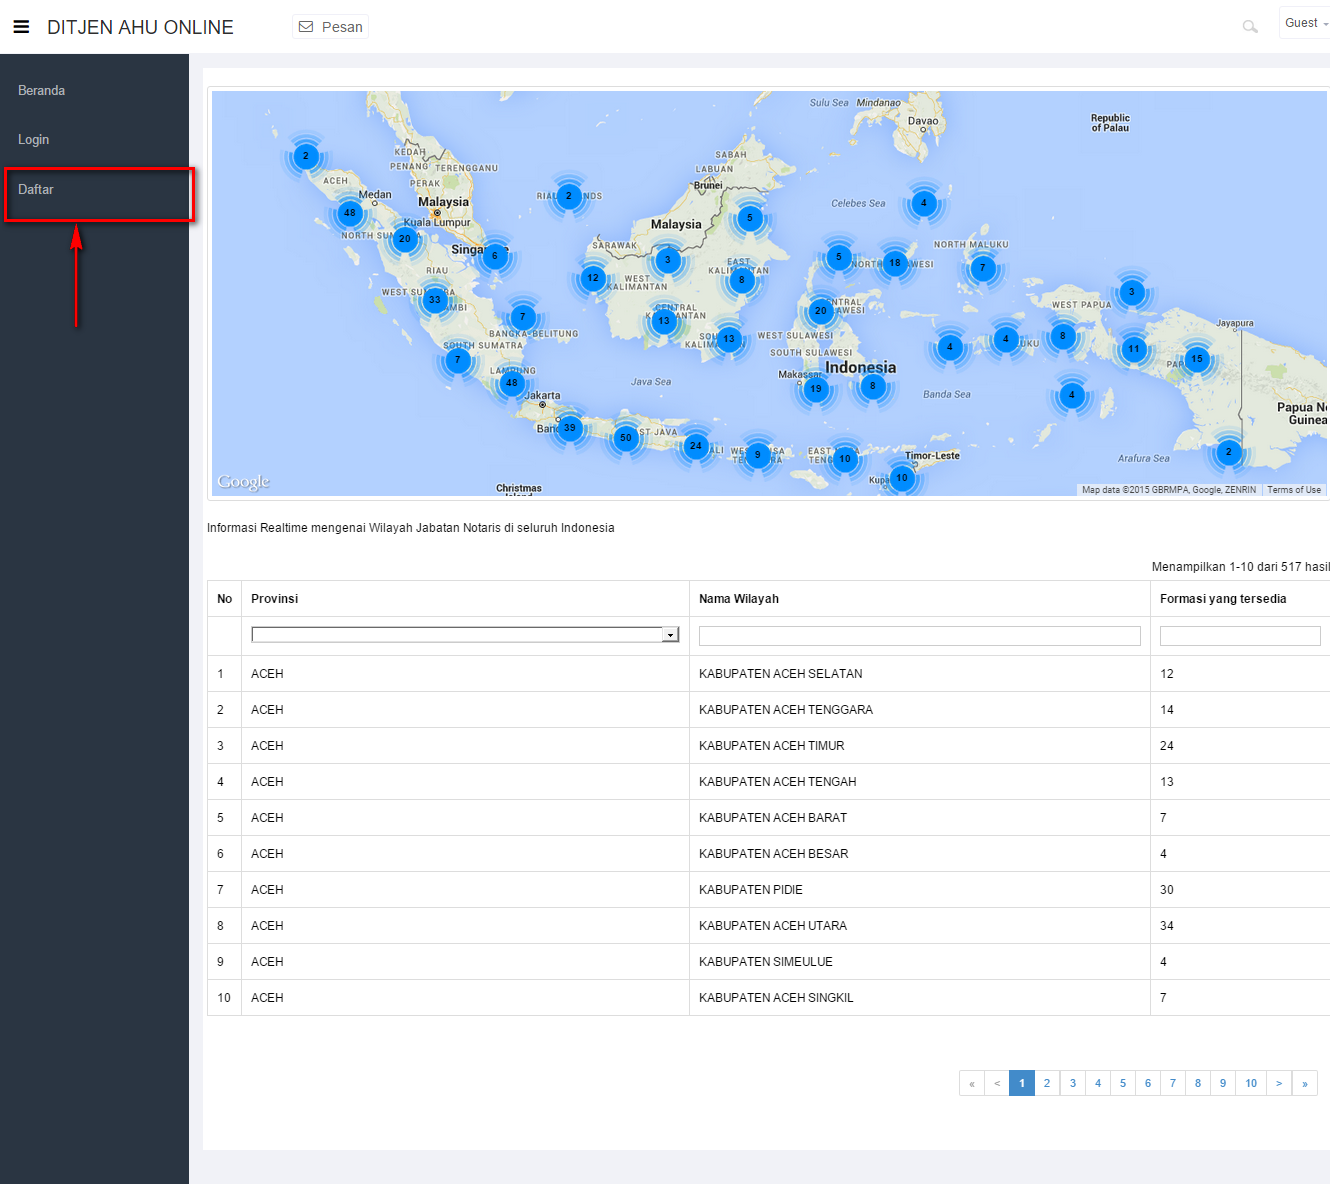Image resolution: width=1330 pixels, height=1184 pixels.
Task: Click the hamburger menu icon
Action: pyautogui.click(x=21, y=27)
